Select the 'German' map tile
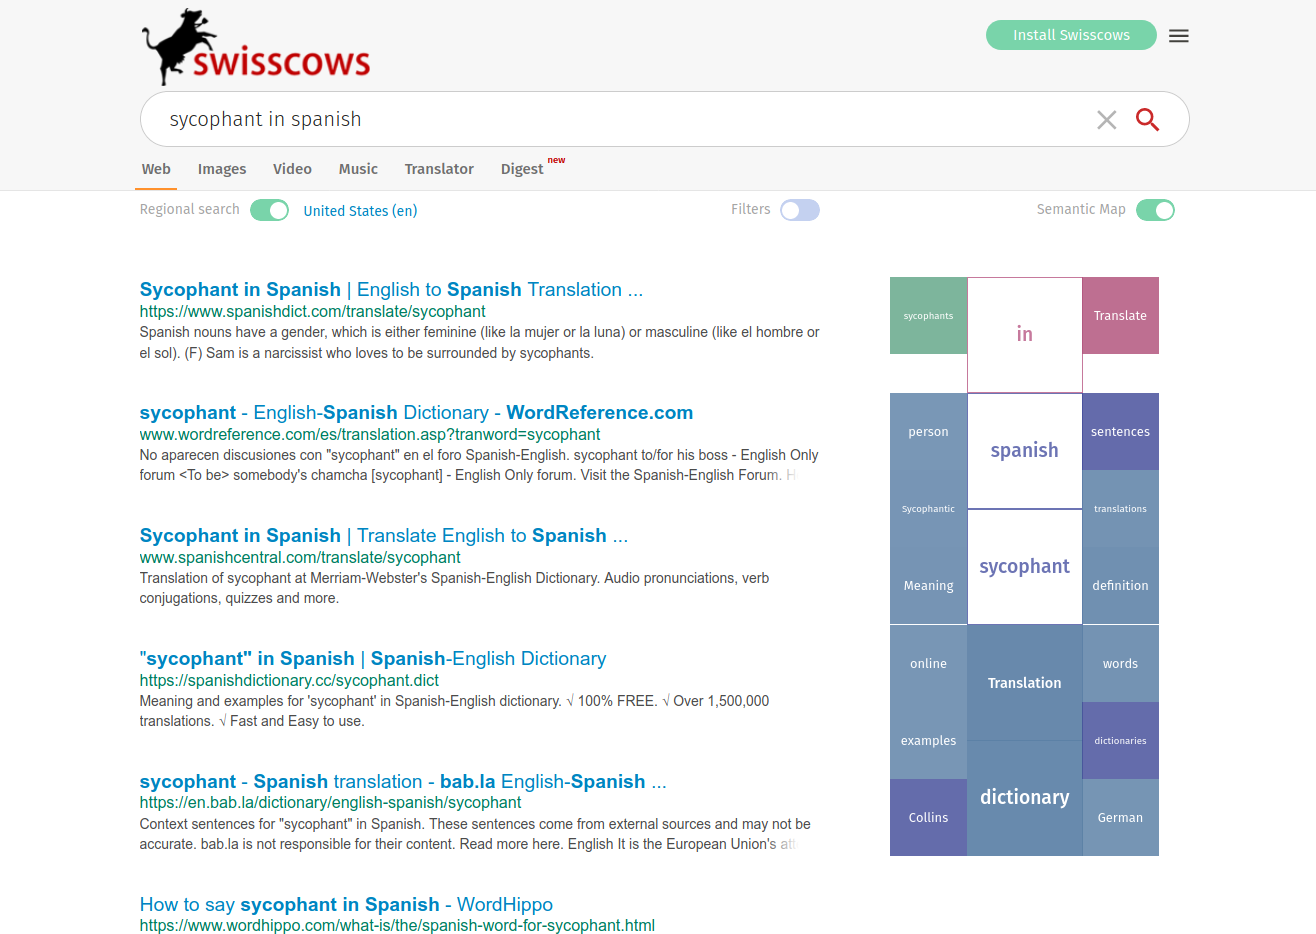 coord(1120,818)
